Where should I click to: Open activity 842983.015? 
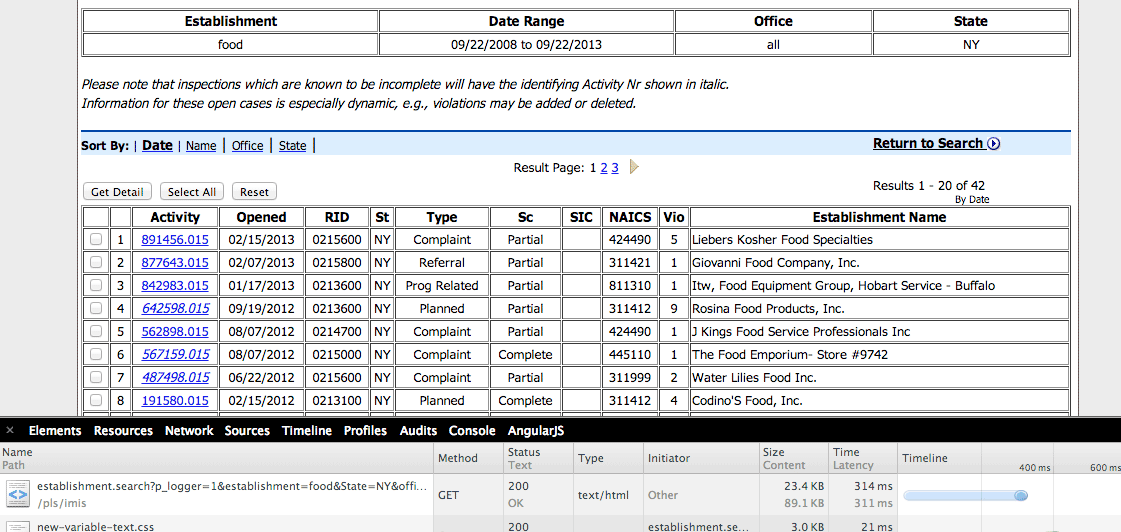[175, 285]
